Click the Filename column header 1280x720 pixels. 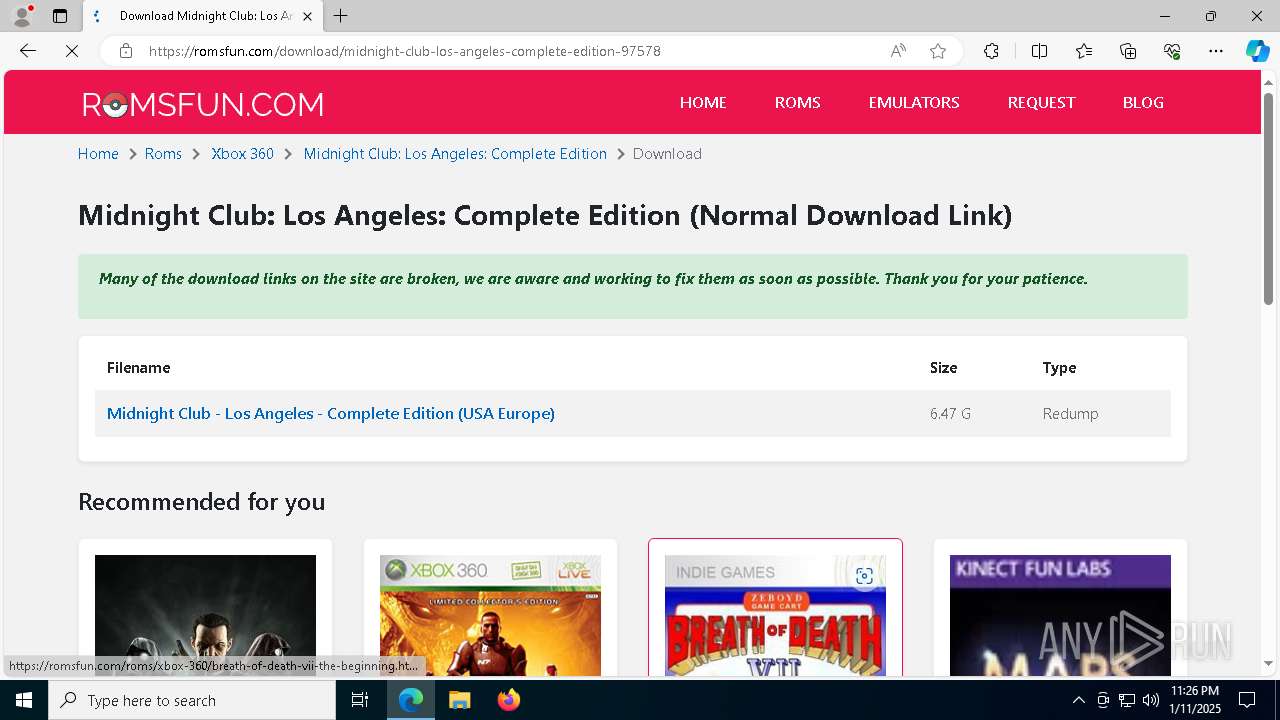pyautogui.click(x=139, y=367)
